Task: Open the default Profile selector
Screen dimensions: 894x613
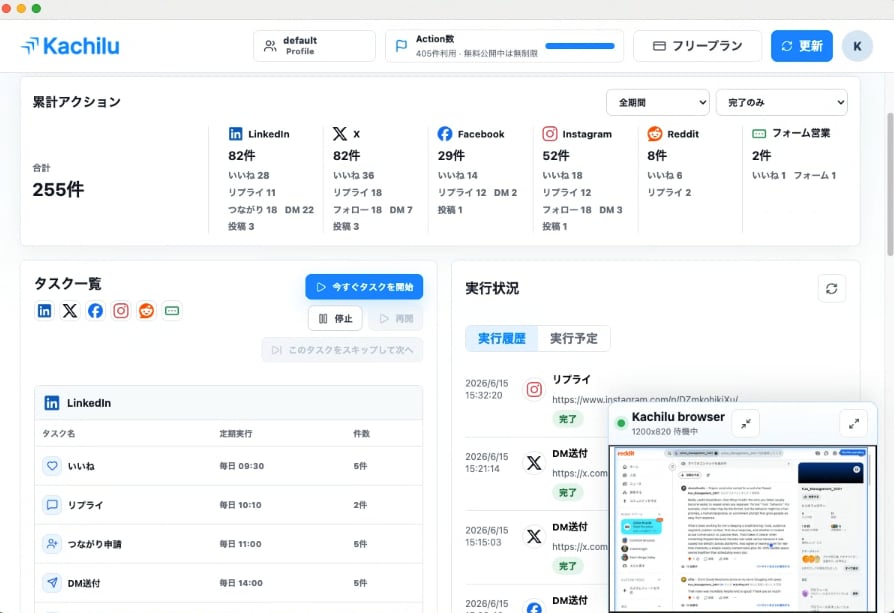Action: tap(314, 46)
